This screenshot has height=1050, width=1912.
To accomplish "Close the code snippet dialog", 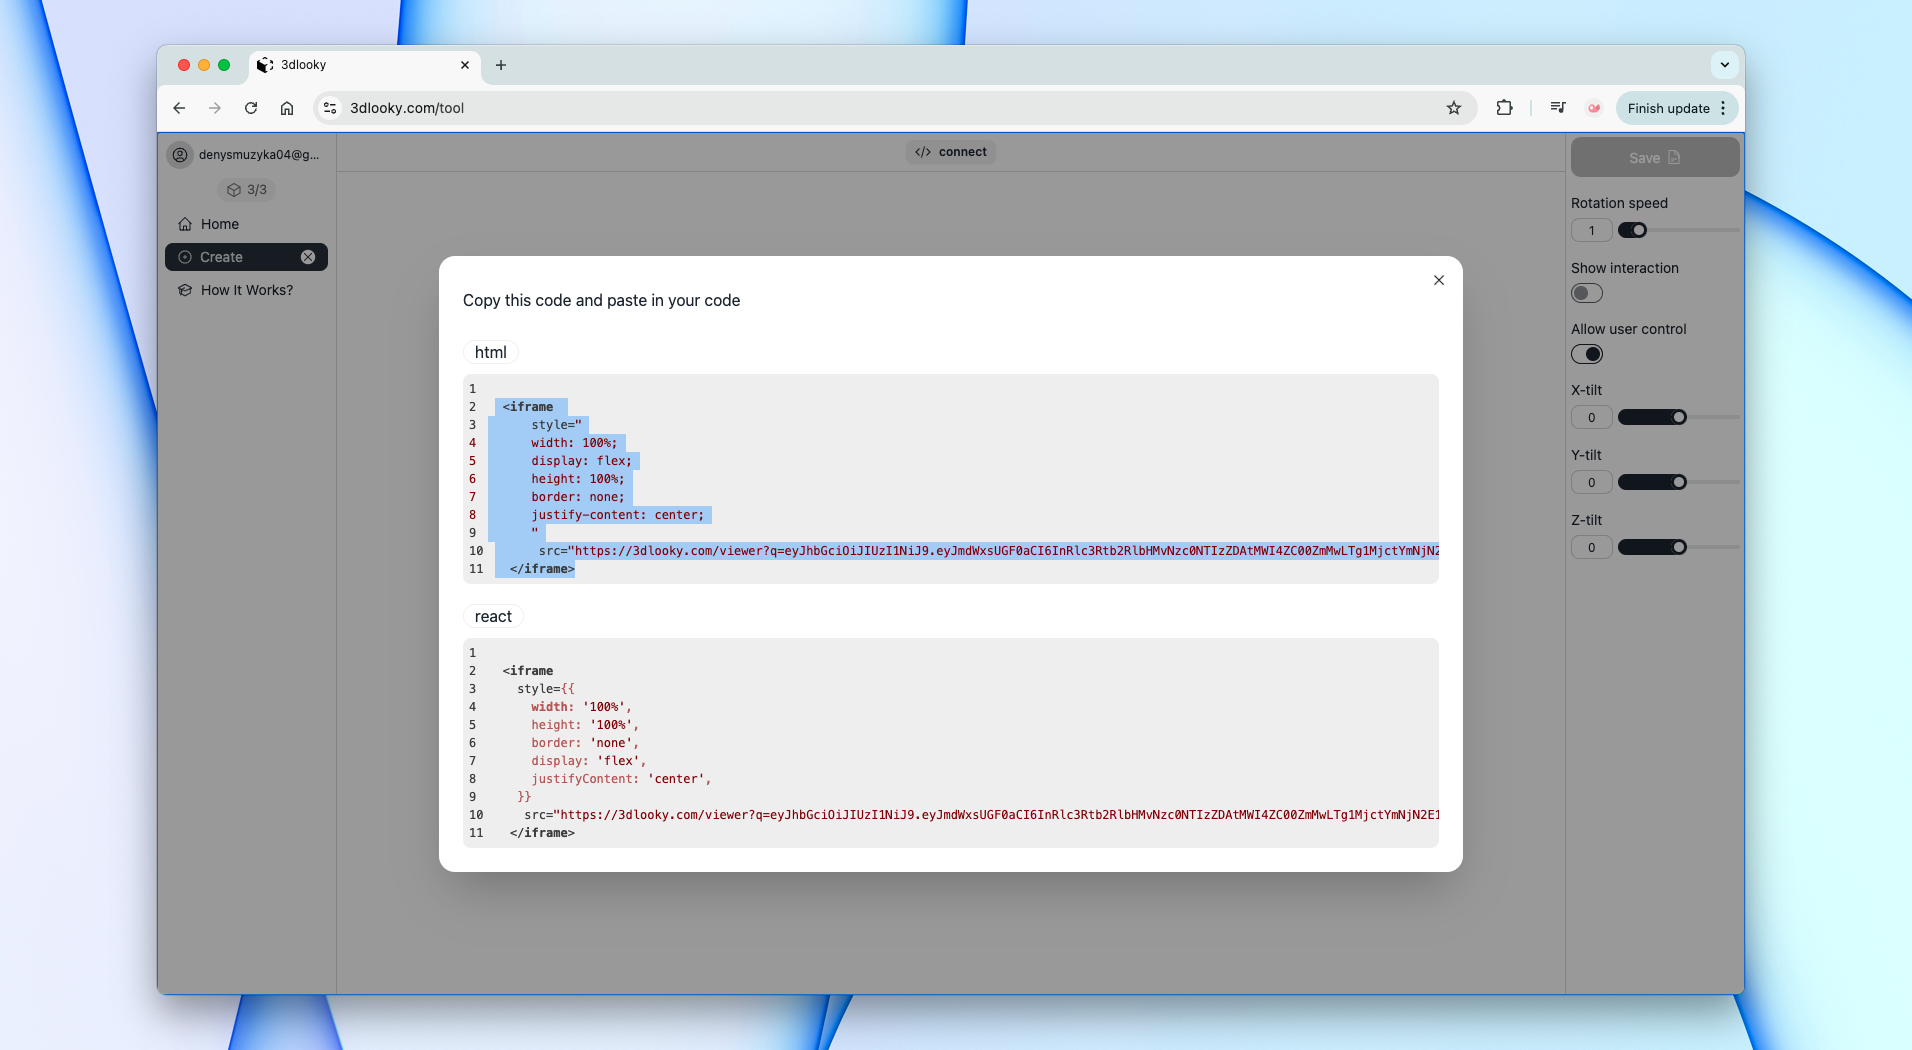I will [x=1438, y=280].
